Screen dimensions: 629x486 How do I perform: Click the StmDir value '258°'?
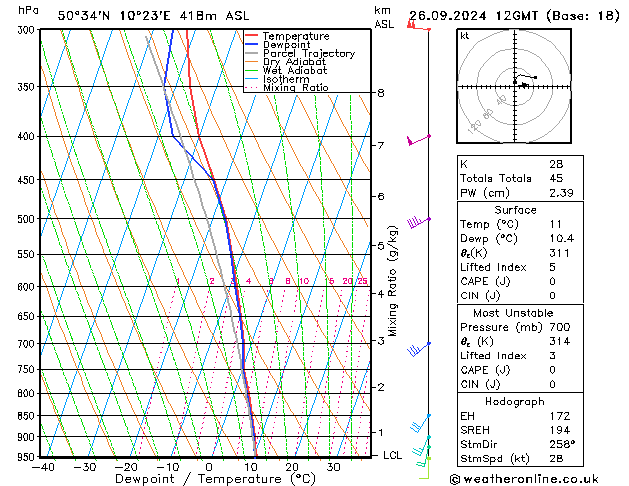(x=562, y=444)
